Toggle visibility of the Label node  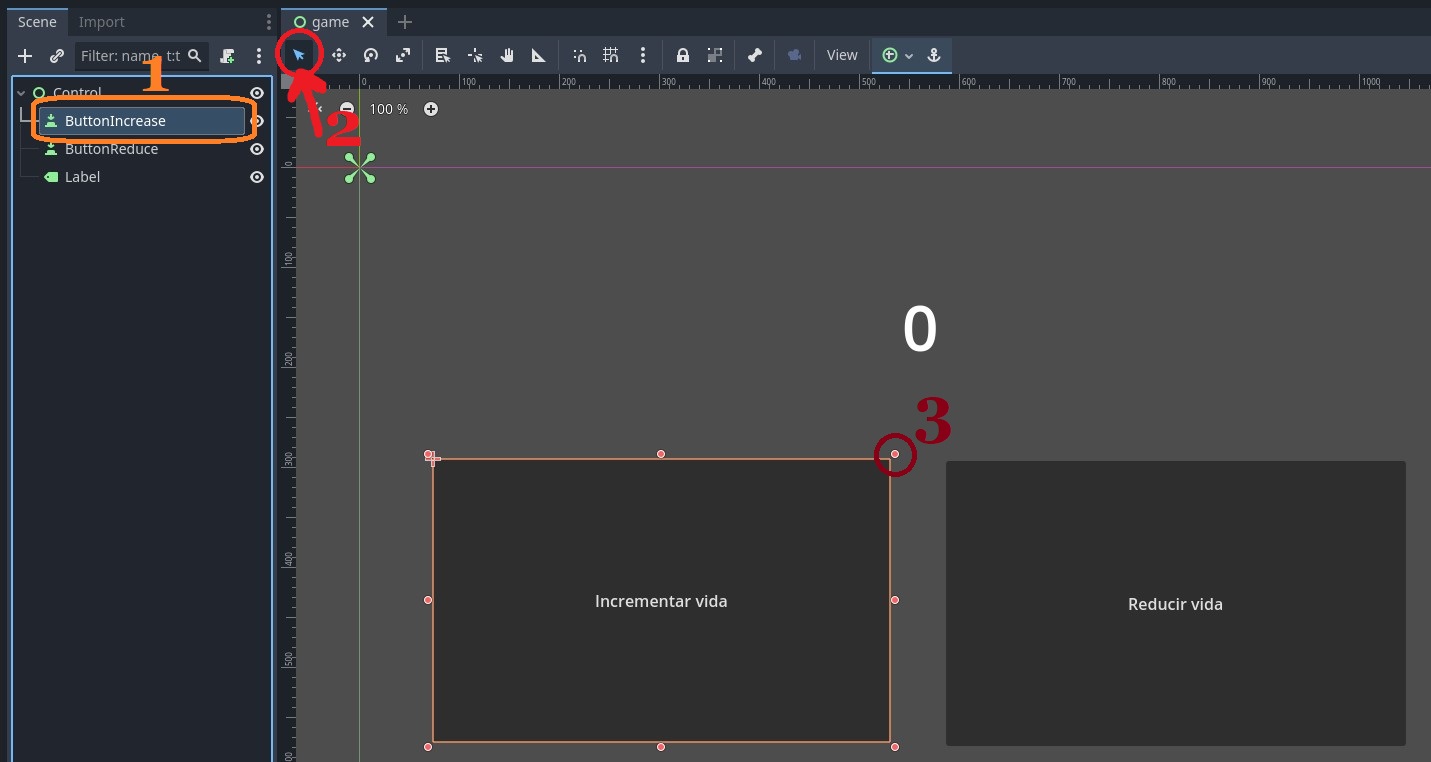pyautogui.click(x=257, y=177)
